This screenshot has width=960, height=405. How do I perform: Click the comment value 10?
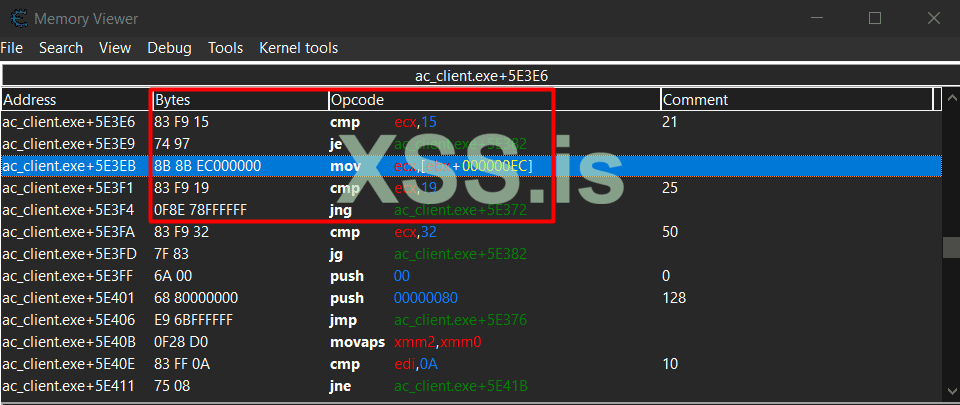tap(670, 364)
